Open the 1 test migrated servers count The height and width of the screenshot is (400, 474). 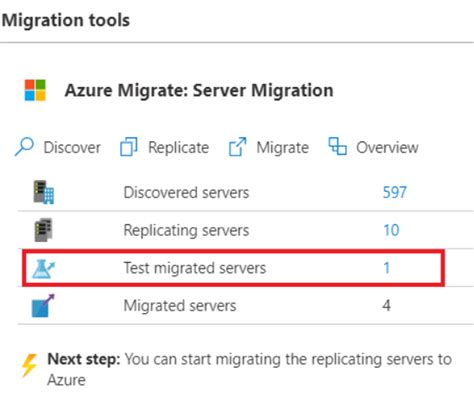[386, 268]
